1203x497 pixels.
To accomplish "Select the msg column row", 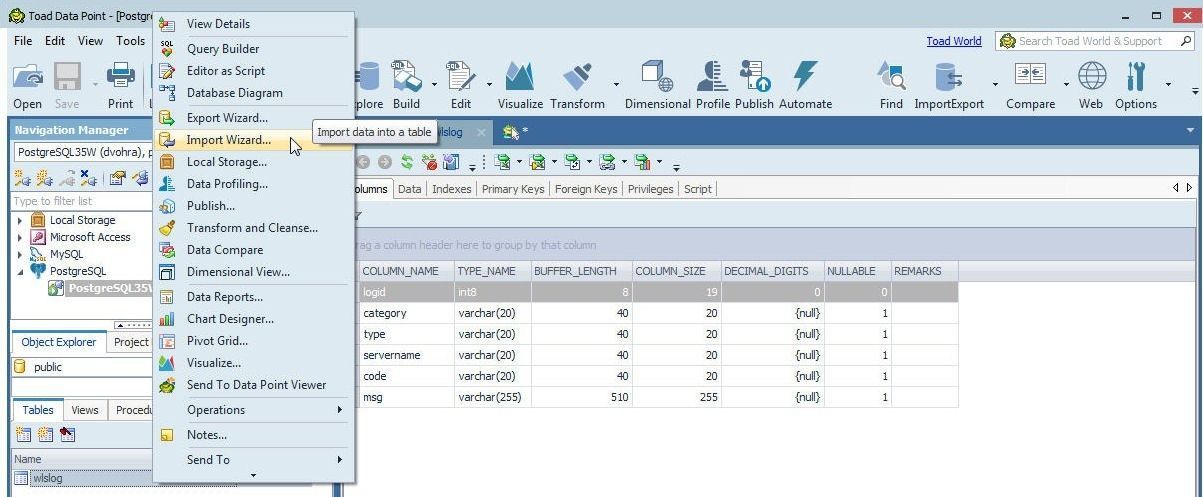I will coord(656,397).
